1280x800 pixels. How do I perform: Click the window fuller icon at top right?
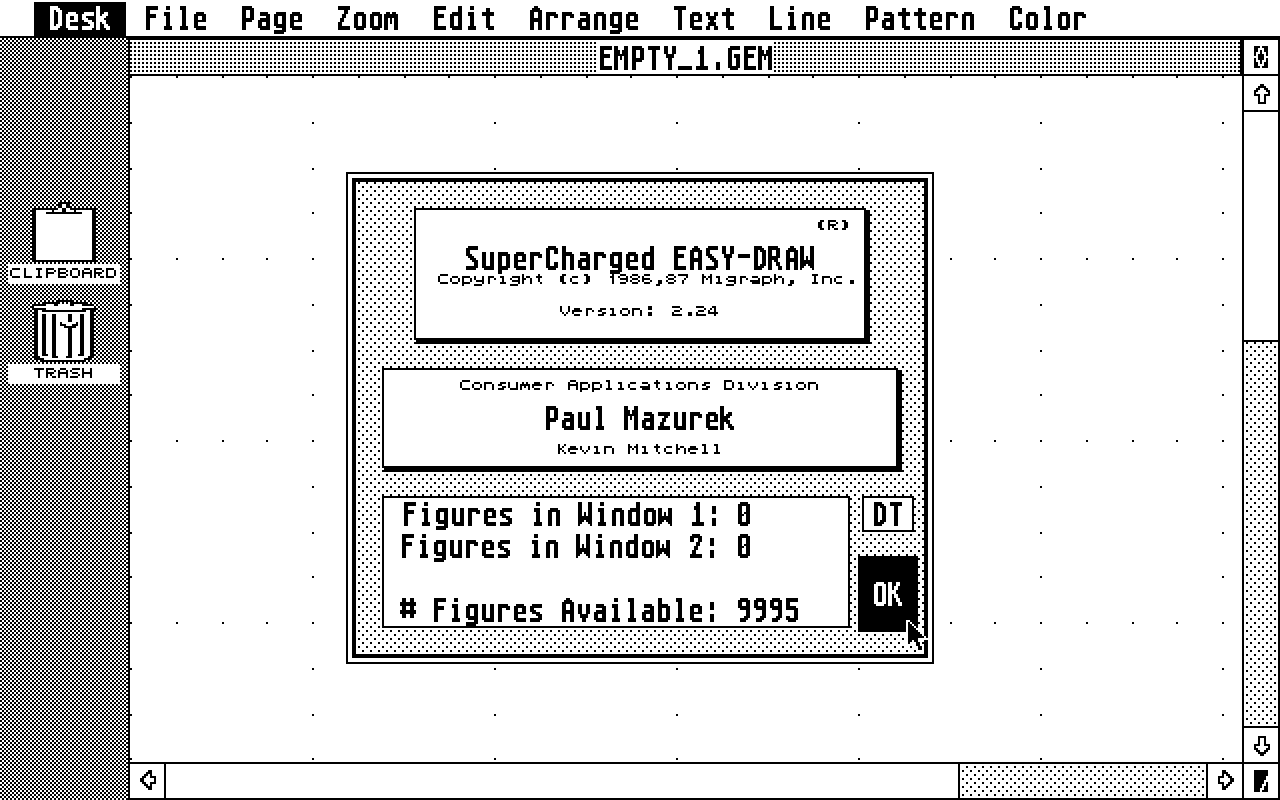1261,58
